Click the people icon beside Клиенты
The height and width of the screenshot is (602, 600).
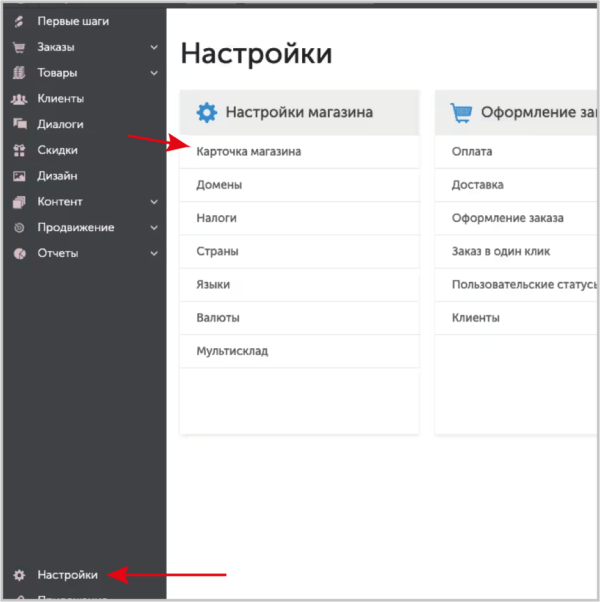[19, 99]
